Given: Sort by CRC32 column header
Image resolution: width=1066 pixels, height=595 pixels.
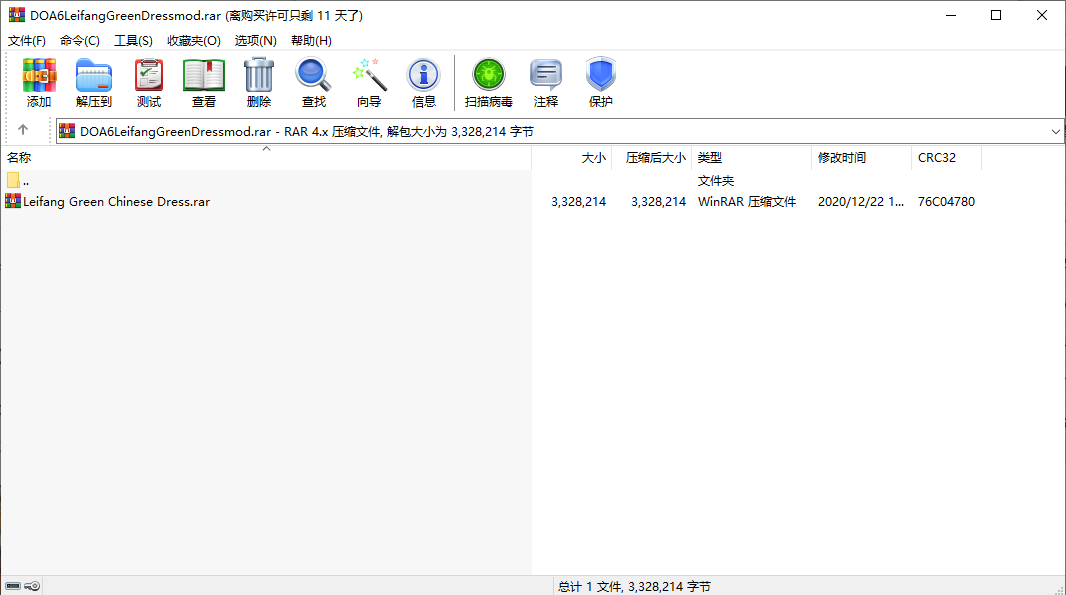Looking at the screenshot, I should pos(947,157).
